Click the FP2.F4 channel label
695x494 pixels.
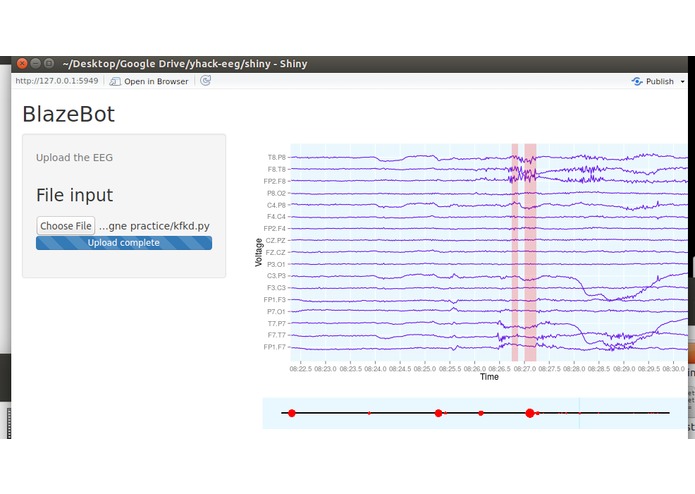coord(275,229)
